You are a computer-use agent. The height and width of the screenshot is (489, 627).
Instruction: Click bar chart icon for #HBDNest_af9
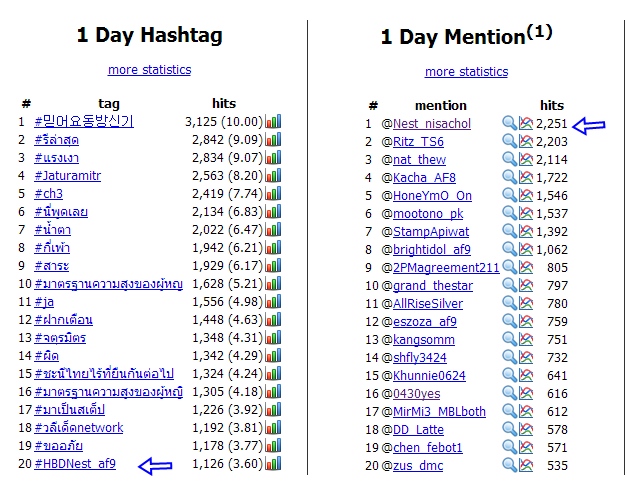(x=274, y=463)
